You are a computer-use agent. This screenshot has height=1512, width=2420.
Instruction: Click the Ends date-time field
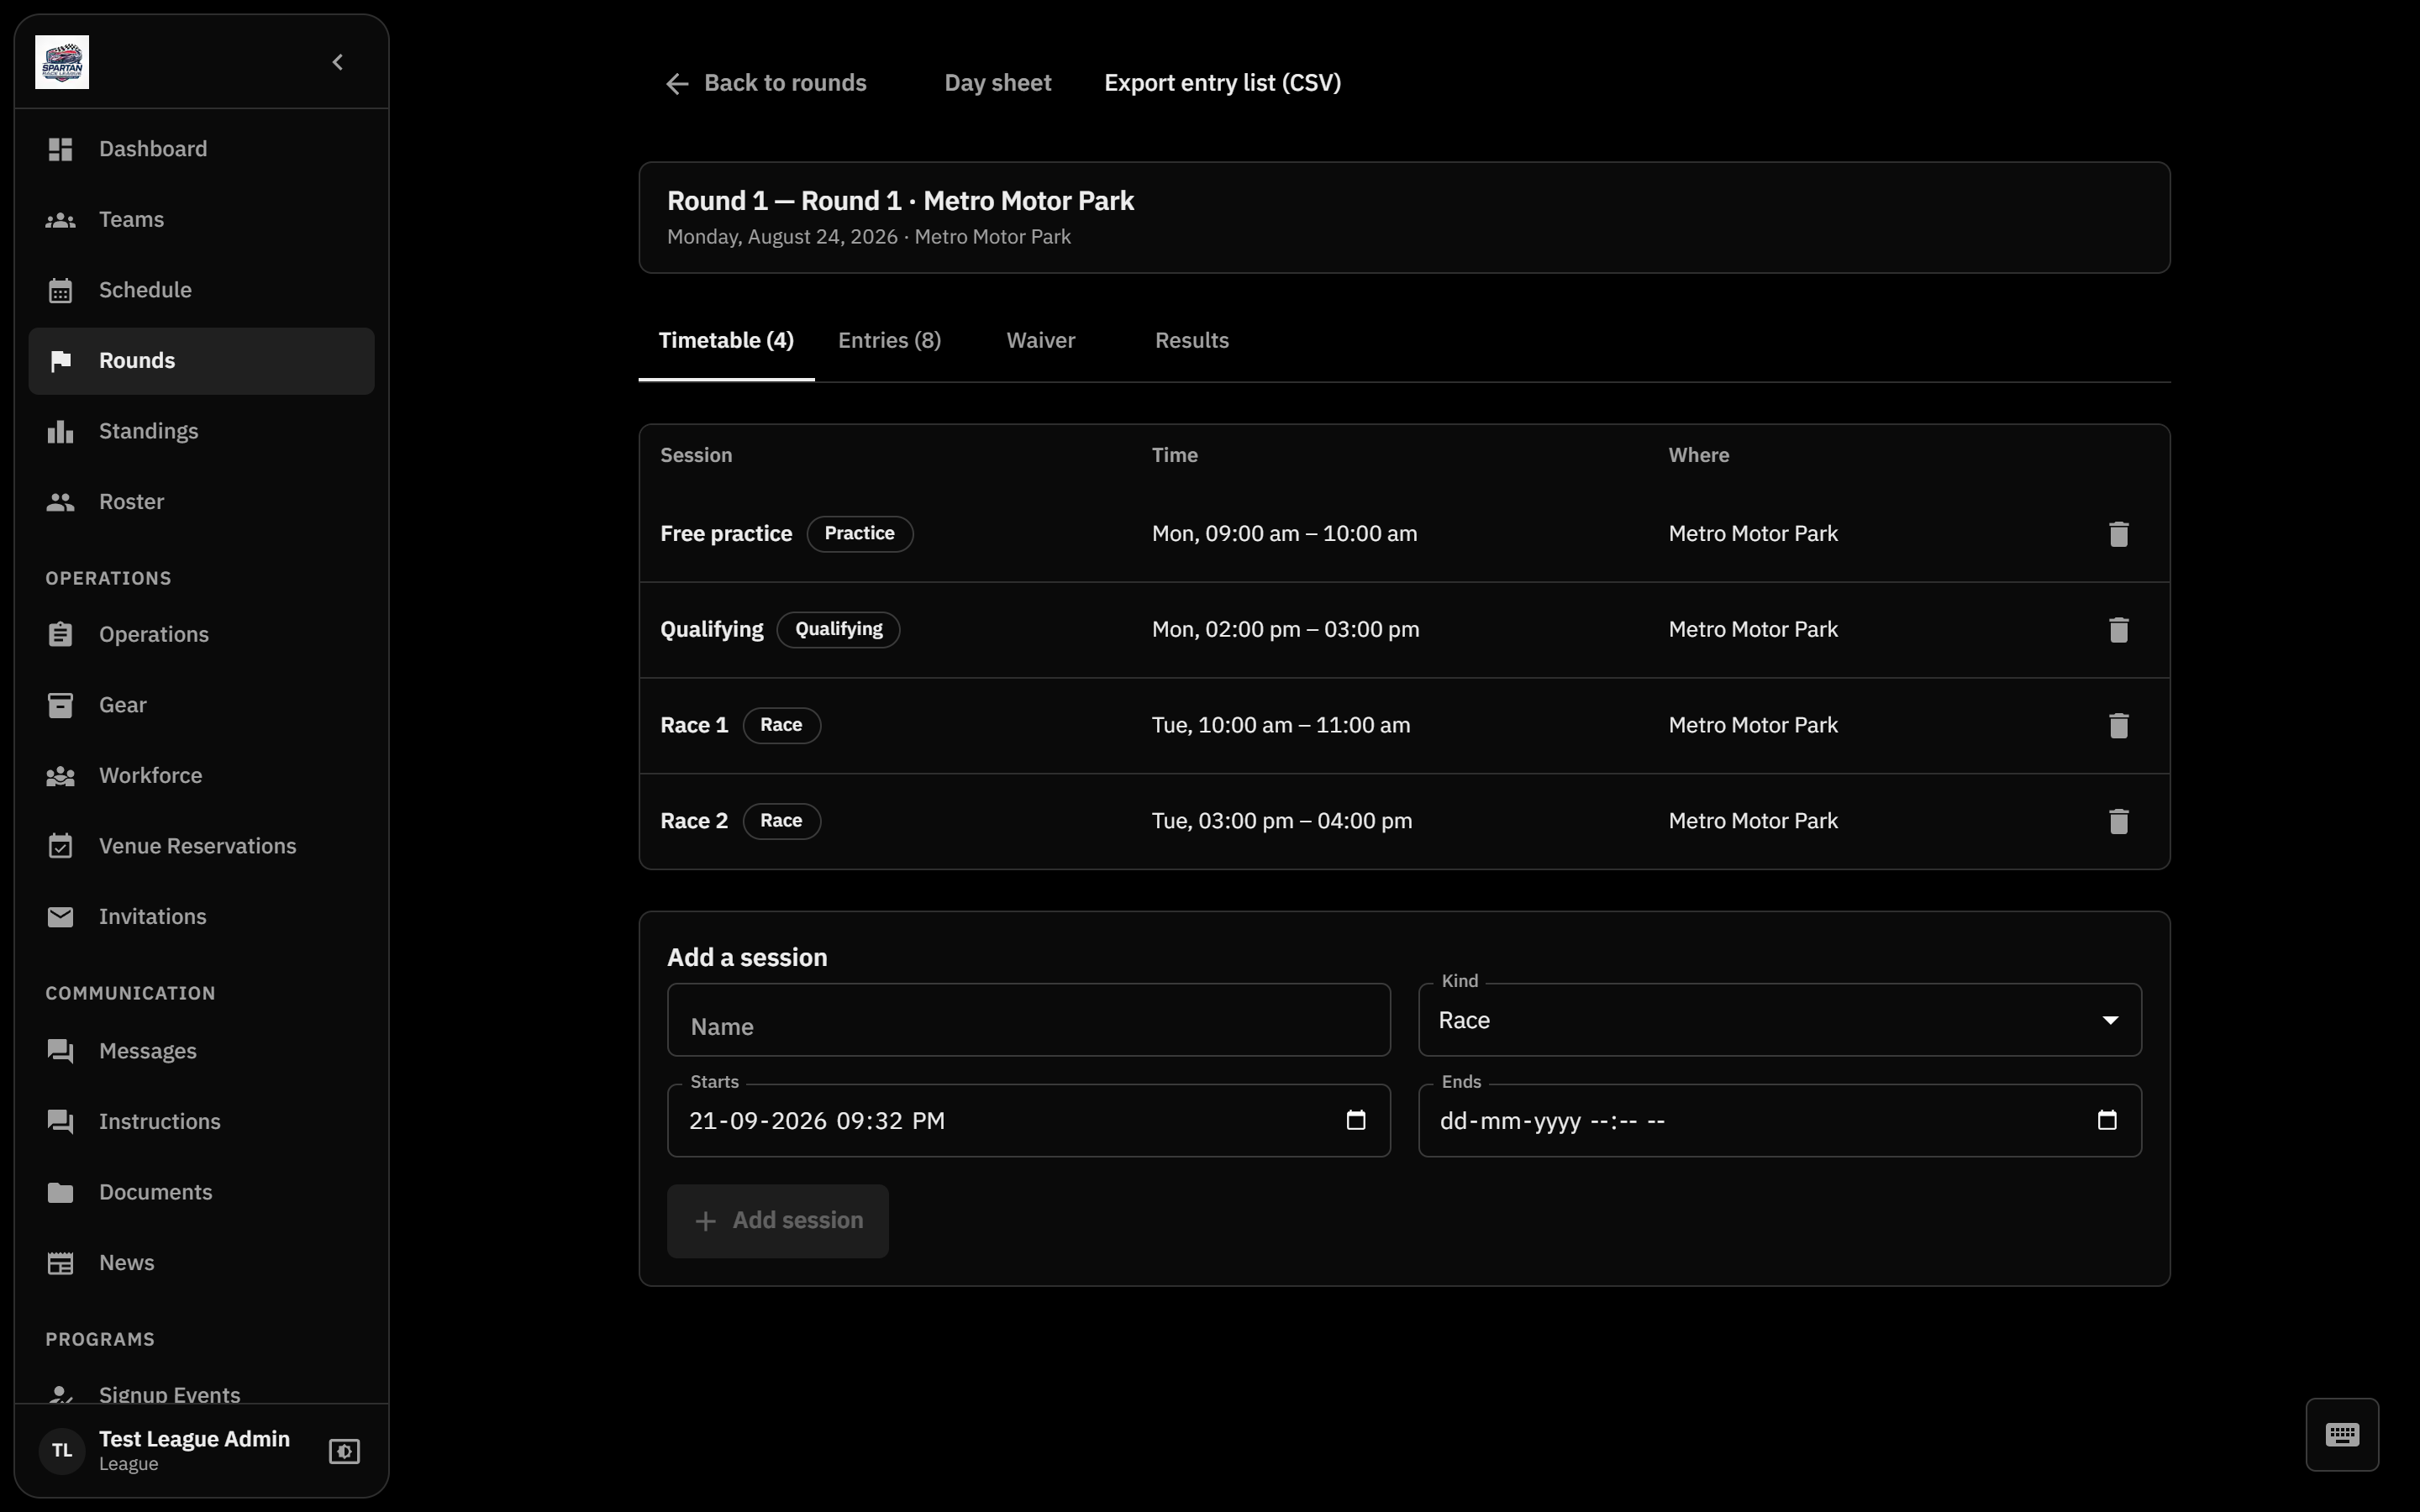[x=1779, y=1120]
